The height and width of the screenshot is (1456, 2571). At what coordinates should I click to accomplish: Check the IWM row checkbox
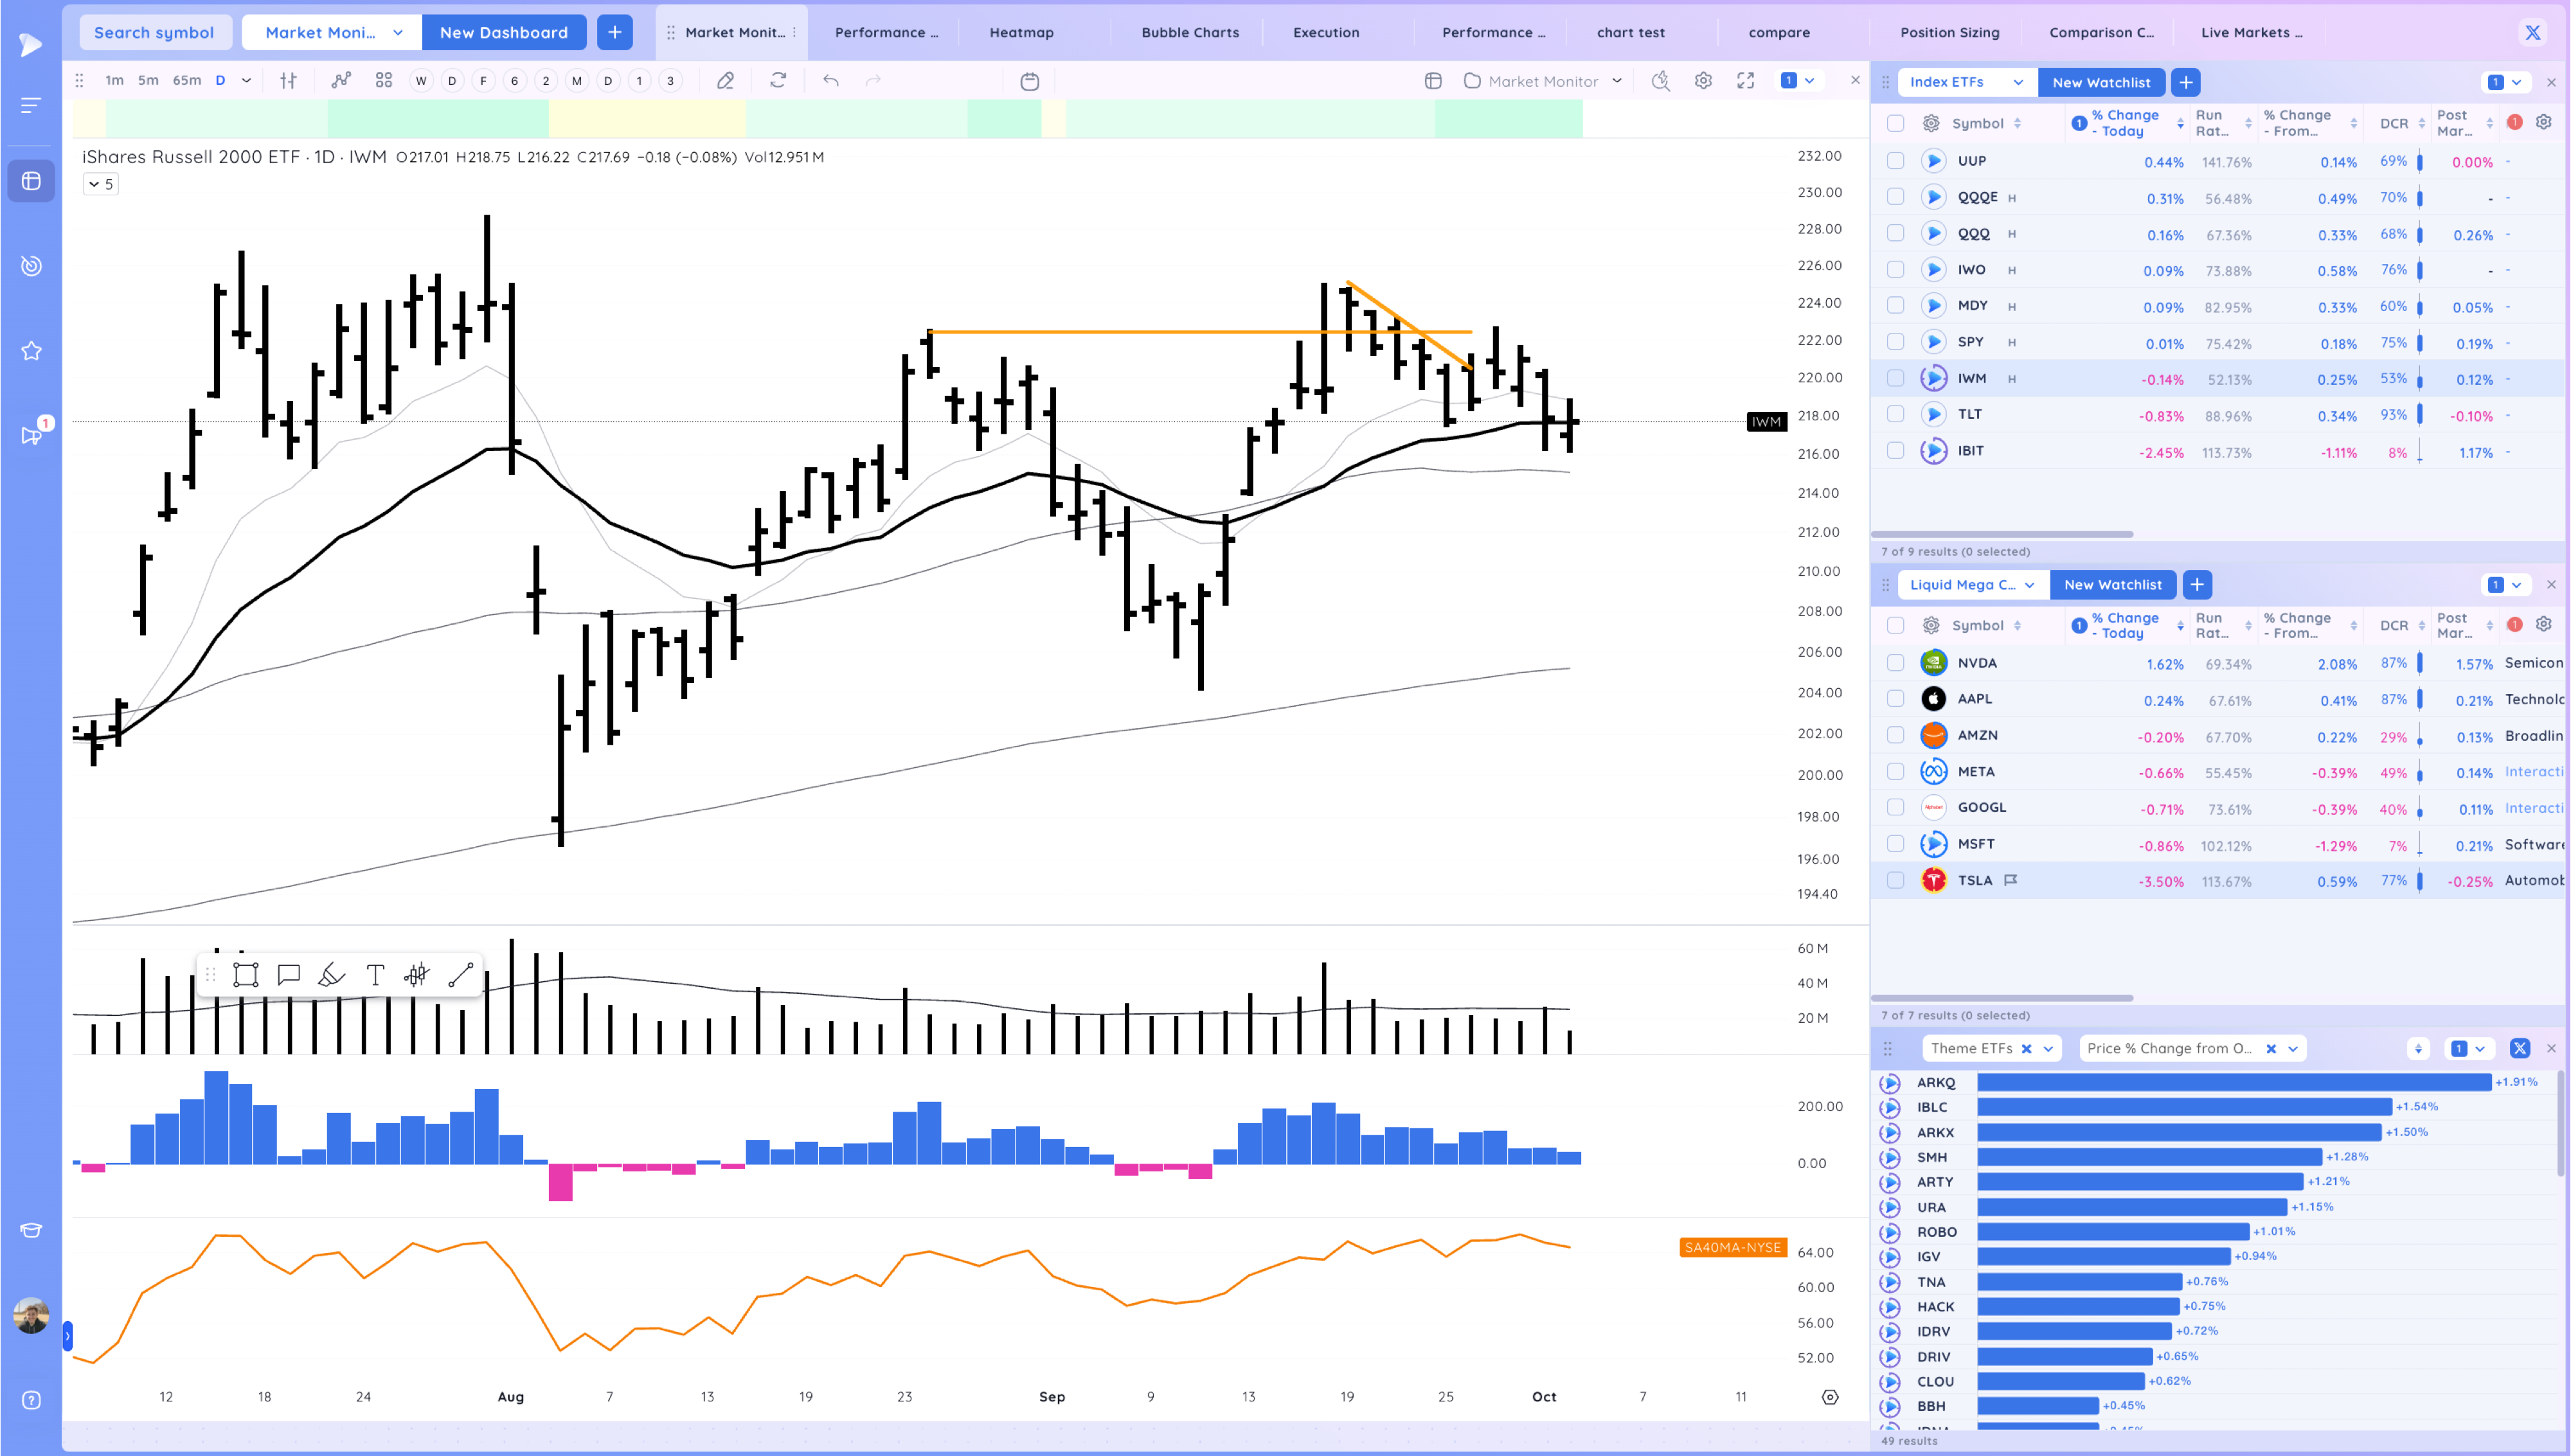(x=1895, y=378)
